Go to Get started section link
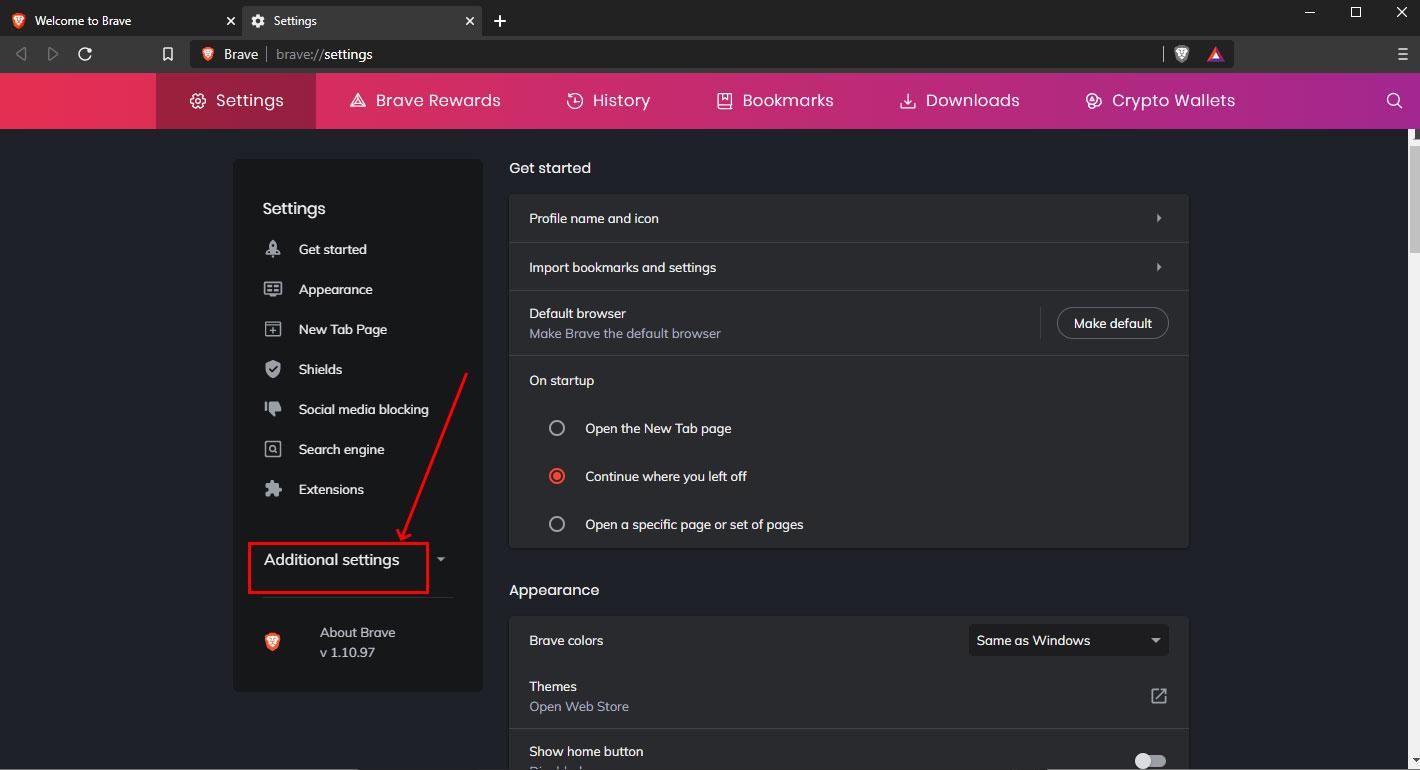This screenshot has width=1420, height=770. tap(333, 249)
